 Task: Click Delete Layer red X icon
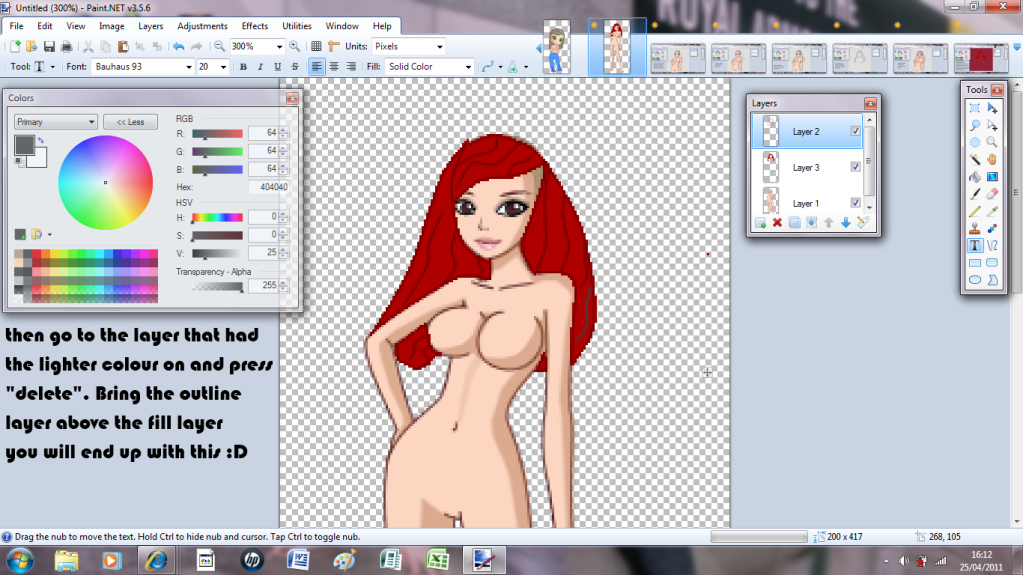click(x=777, y=223)
